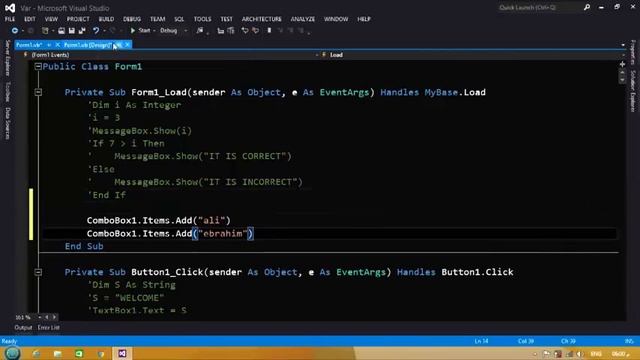
Task: Open the Toolbox side panel
Action: point(7,92)
